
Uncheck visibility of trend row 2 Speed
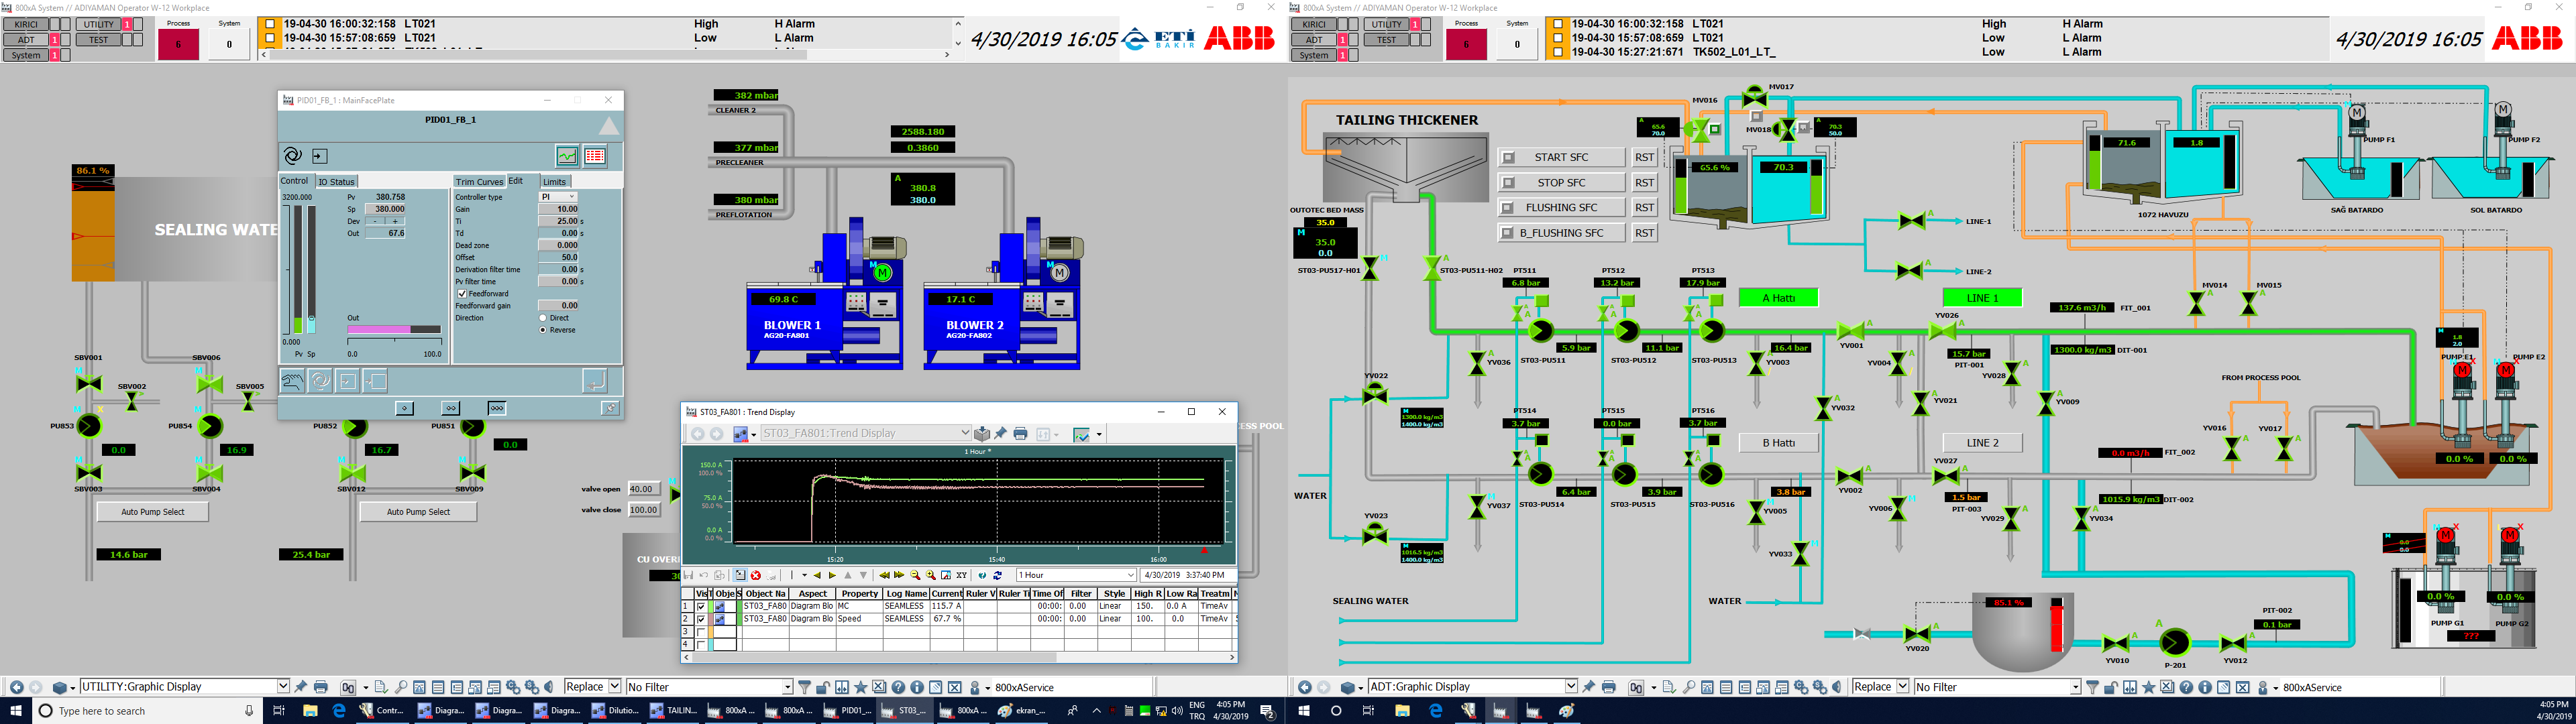click(x=701, y=619)
